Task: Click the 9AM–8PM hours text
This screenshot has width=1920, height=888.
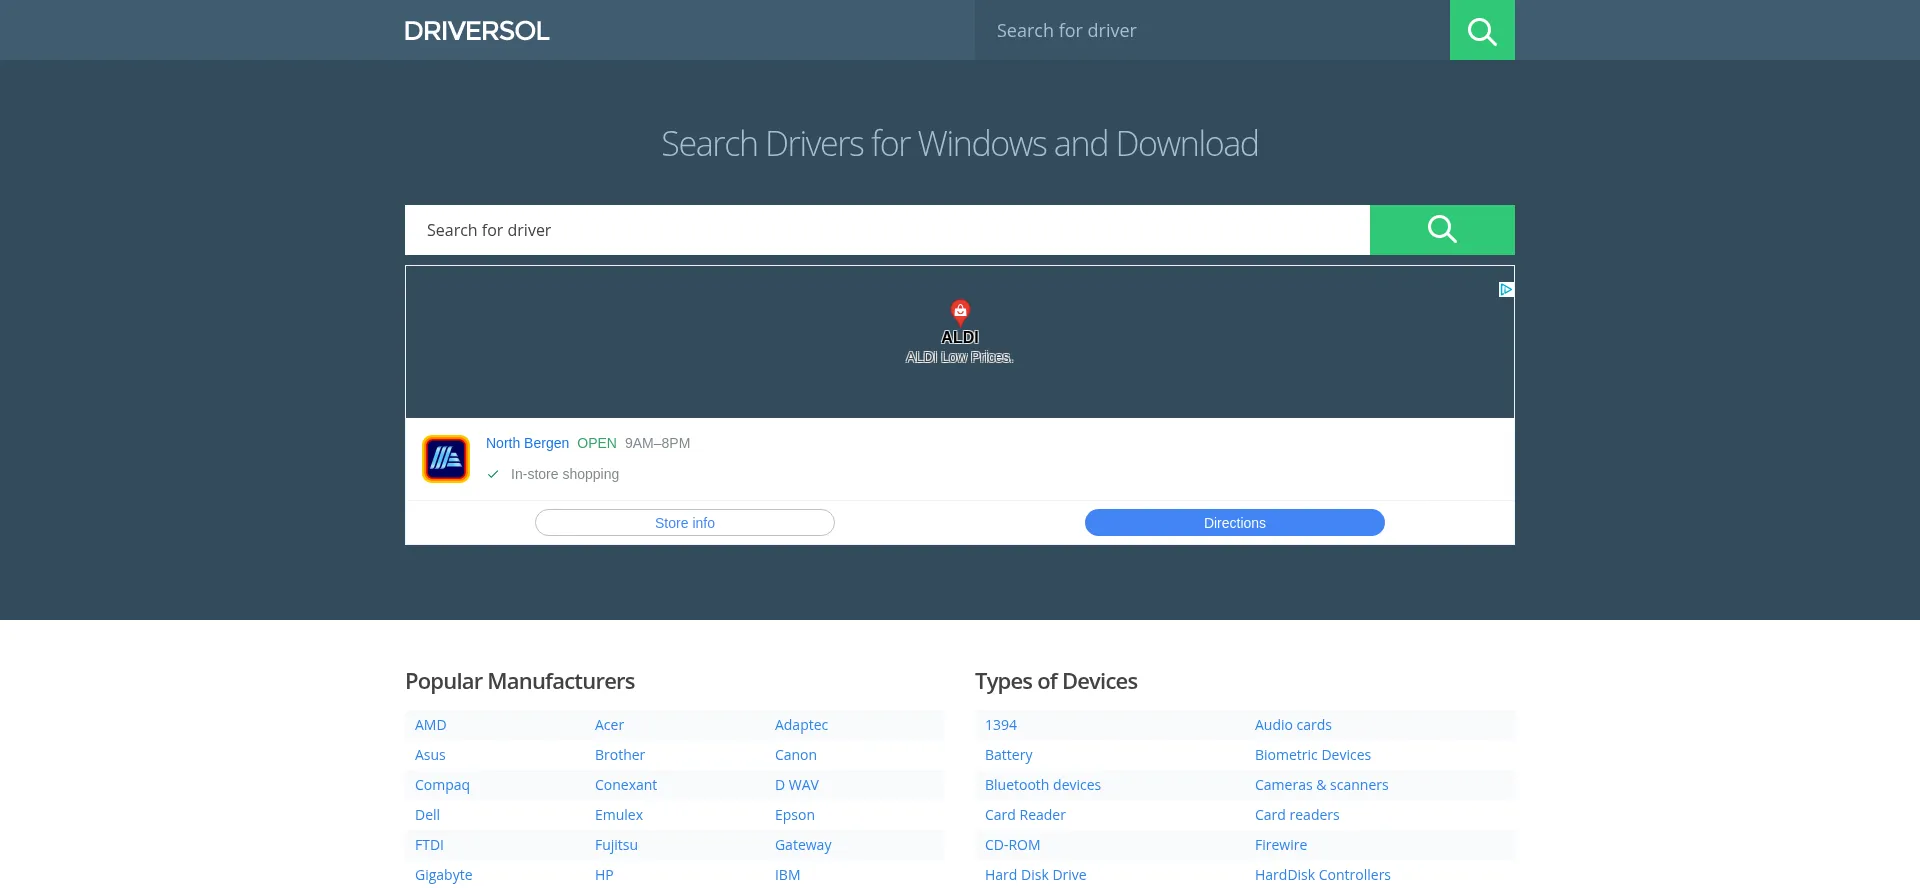Action: [x=657, y=443]
